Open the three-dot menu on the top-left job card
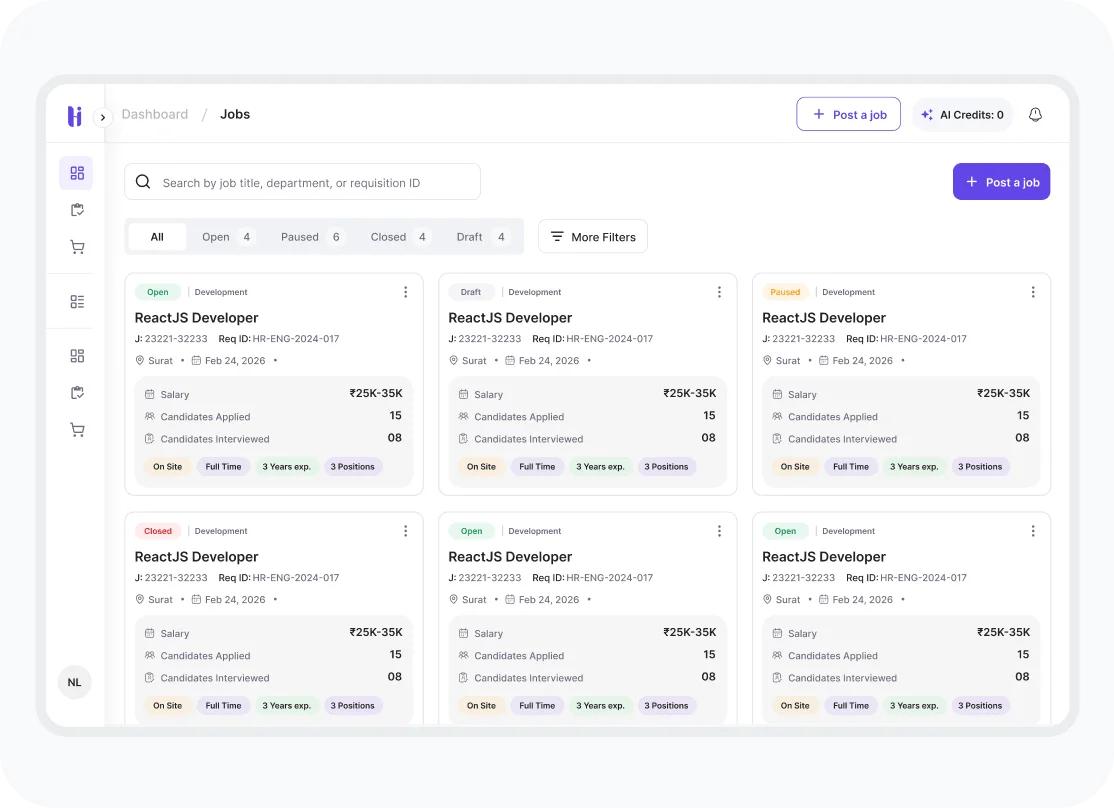The image size is (1114, 808). [405, 291]
